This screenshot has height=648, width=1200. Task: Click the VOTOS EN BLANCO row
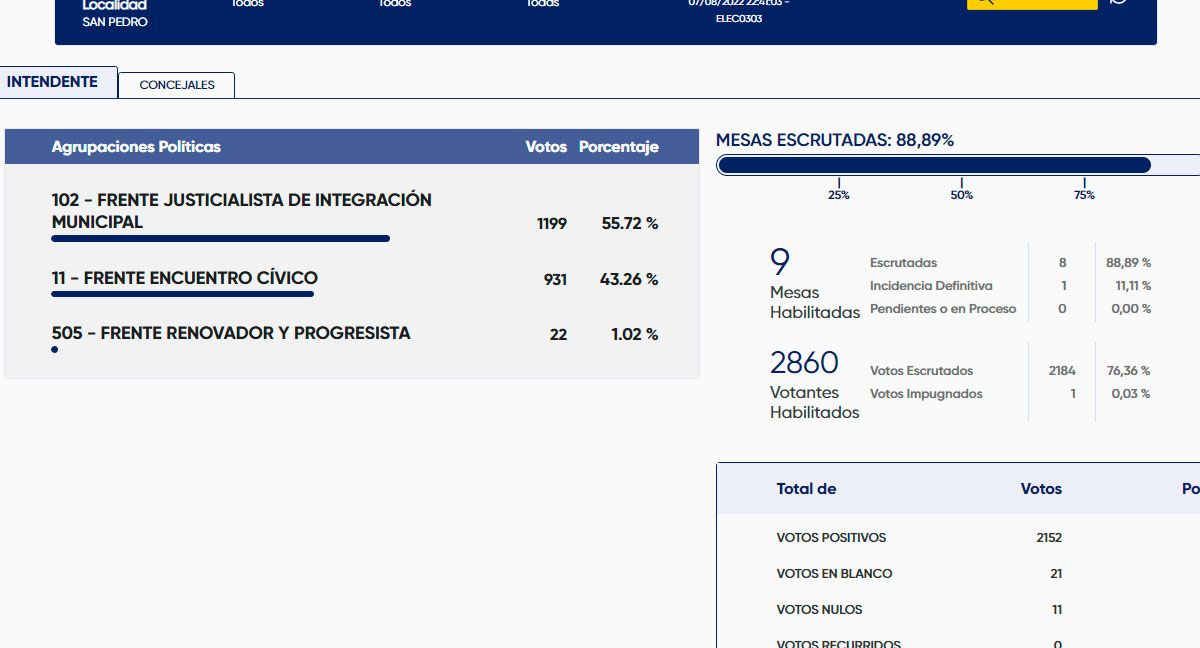pos(834,574)
